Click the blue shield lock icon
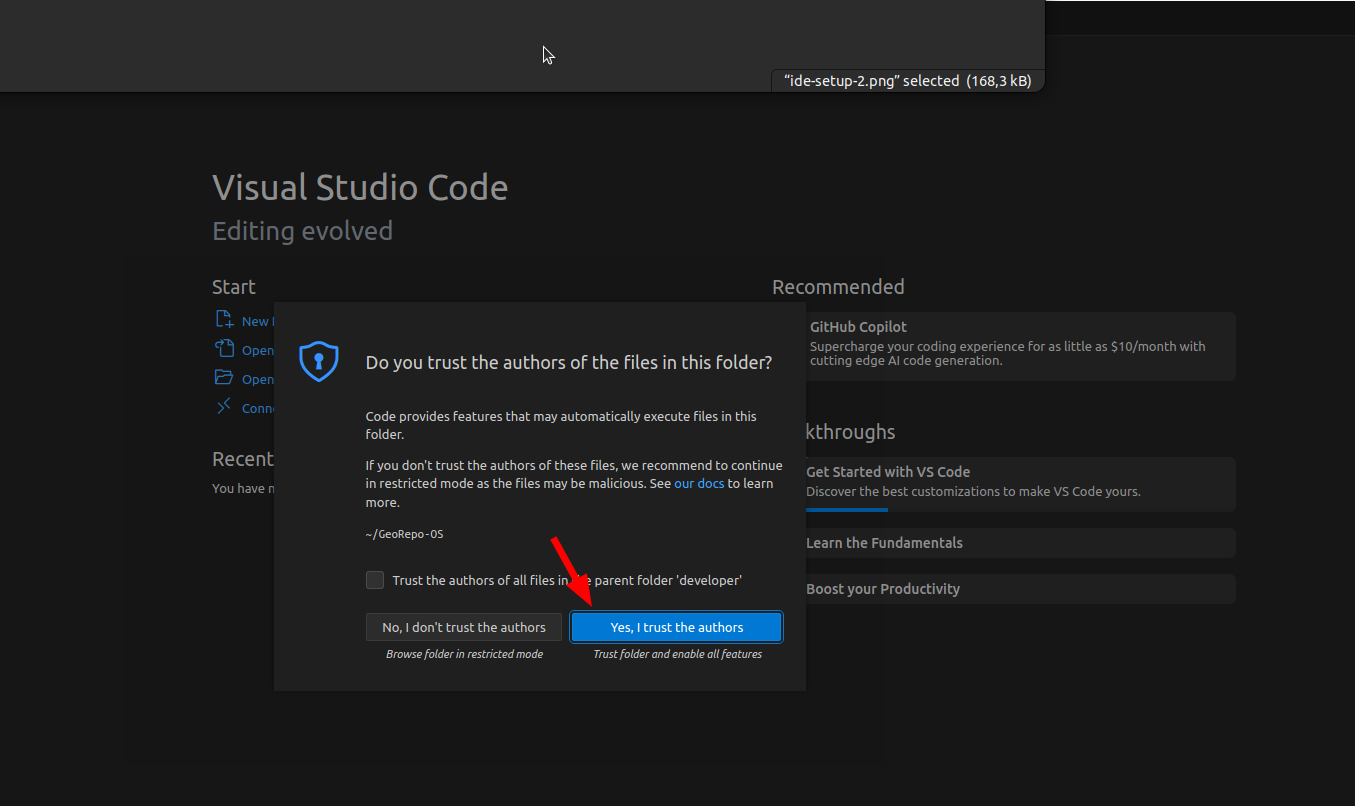The image size is (1355, 806). [x=319, y=361]
